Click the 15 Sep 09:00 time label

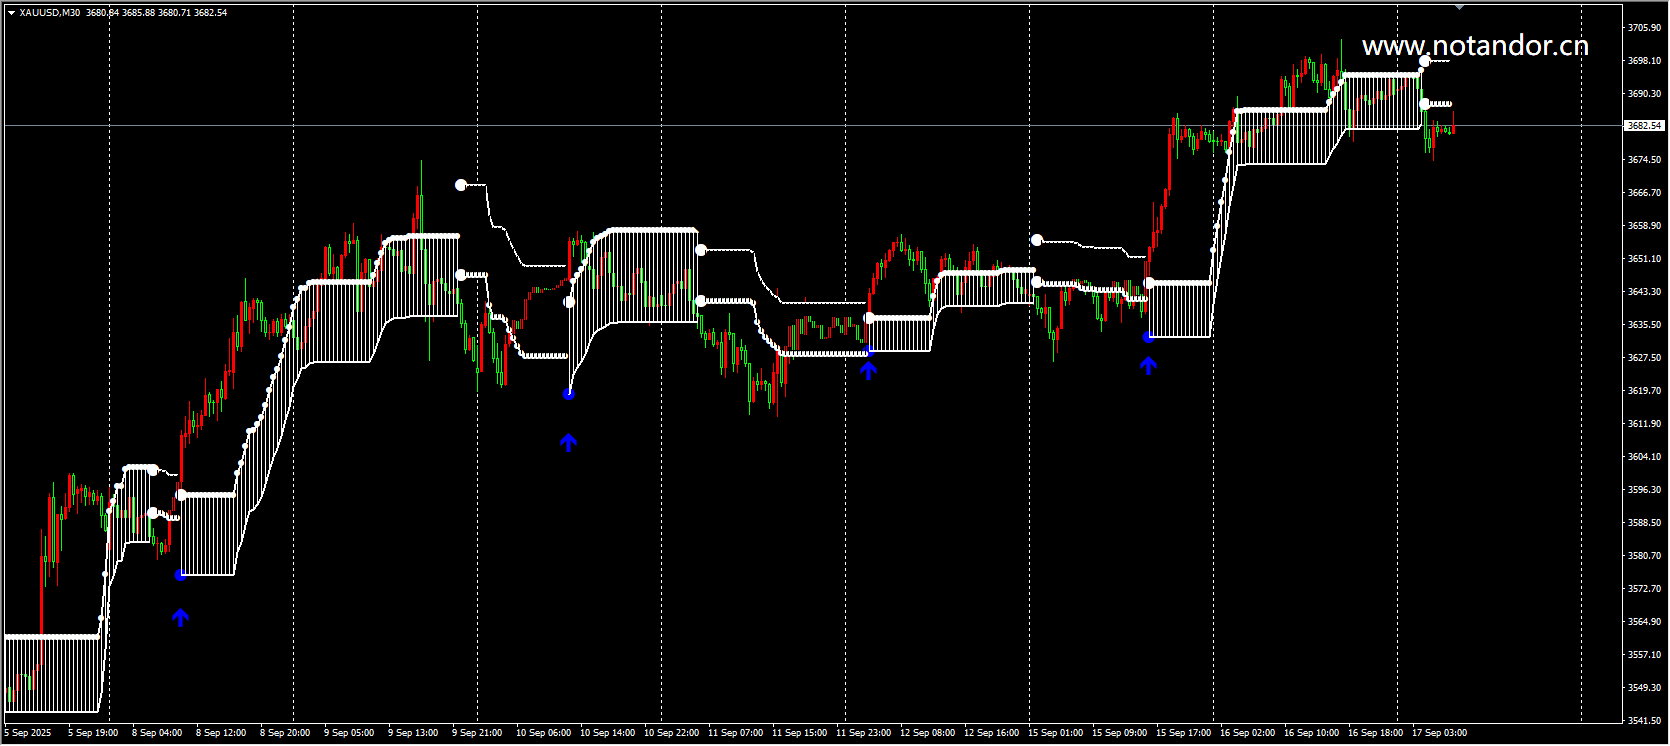1119,733
